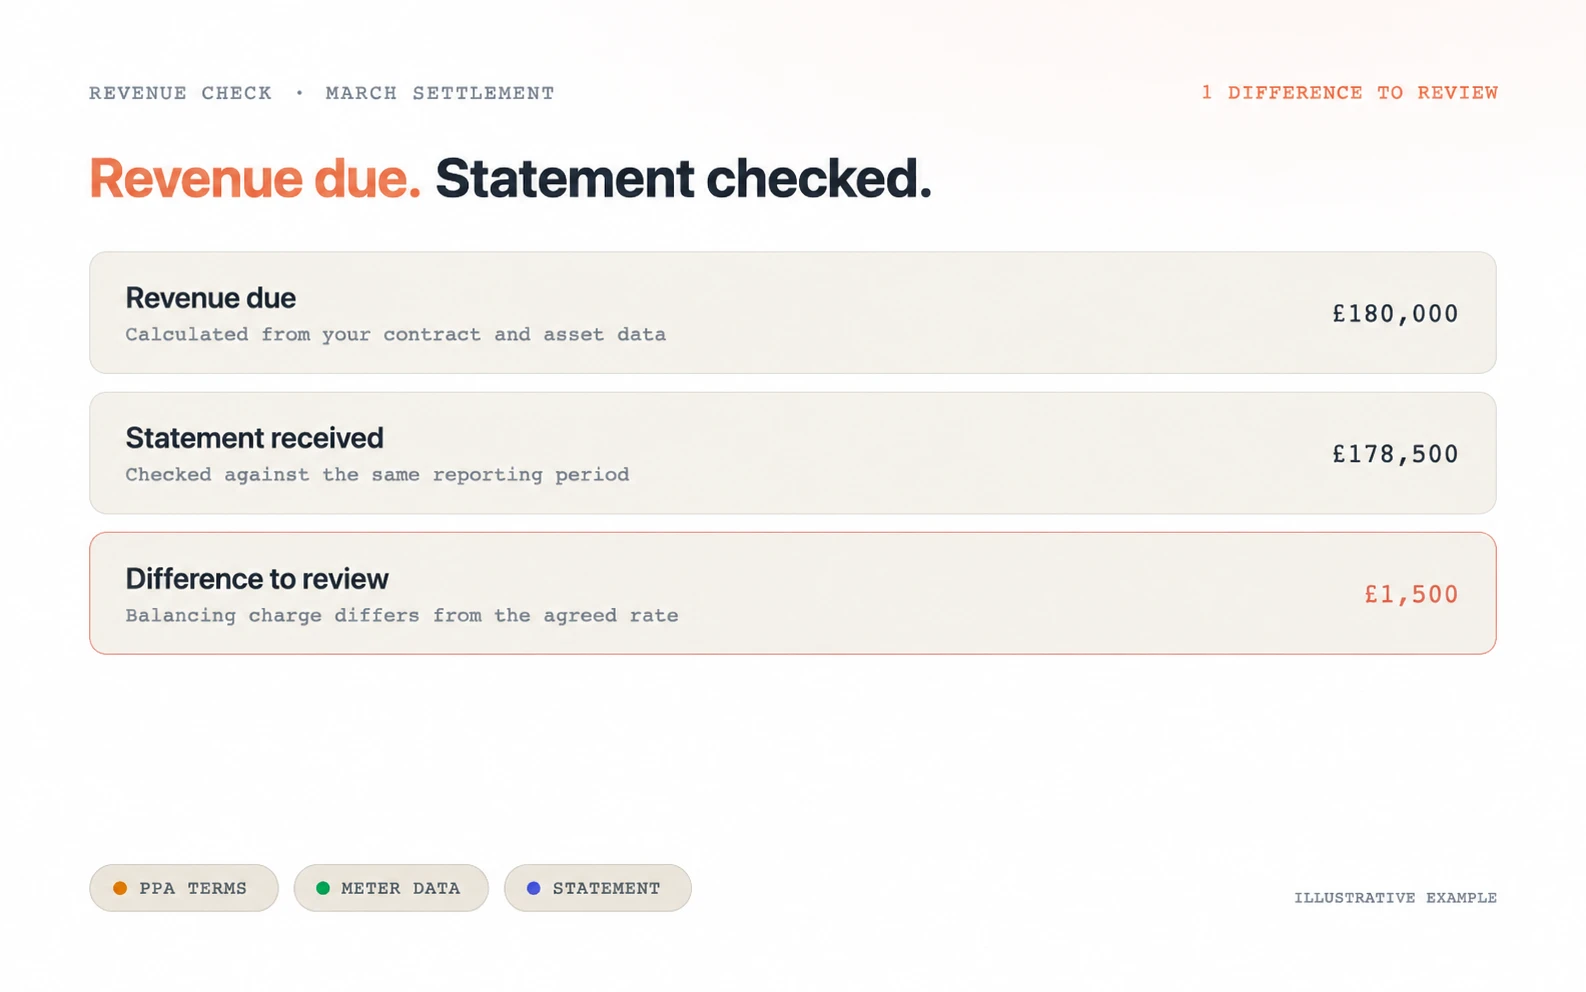Click the 'Statement checked.' headline text

(684, 179)
